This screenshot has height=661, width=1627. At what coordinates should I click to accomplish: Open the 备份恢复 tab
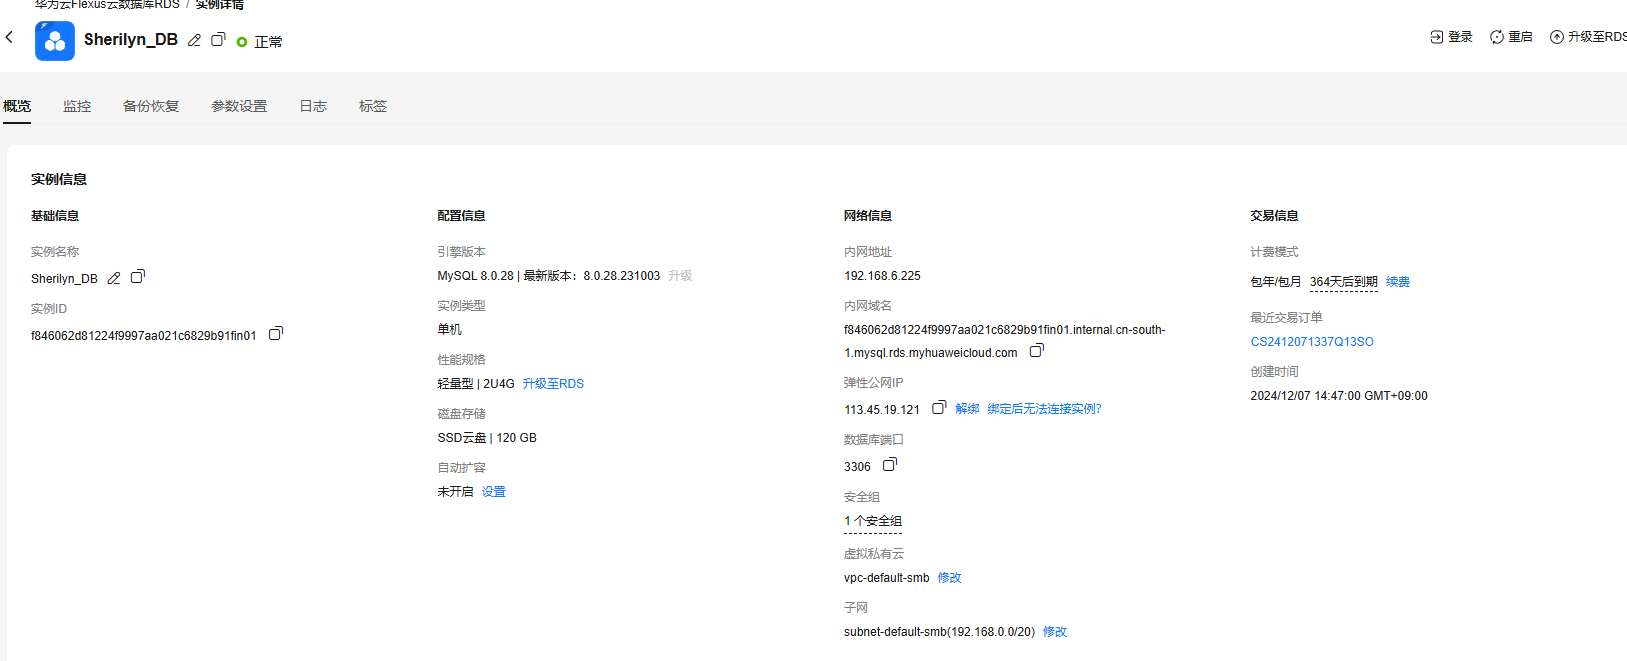point(151,106)
